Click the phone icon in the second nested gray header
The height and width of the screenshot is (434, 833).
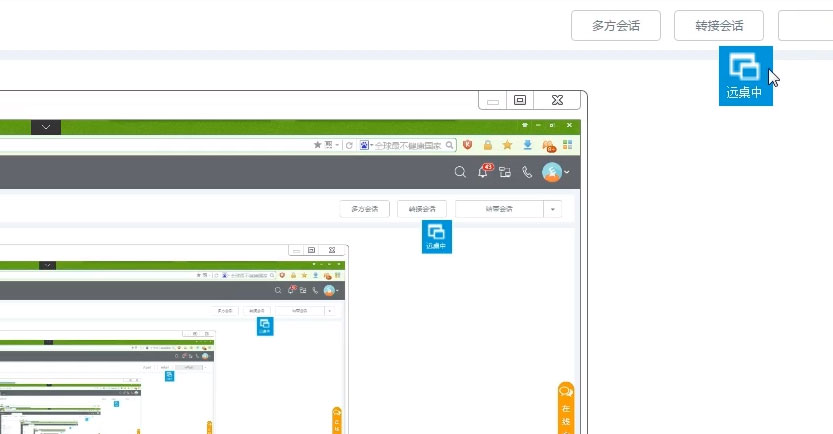315,290
